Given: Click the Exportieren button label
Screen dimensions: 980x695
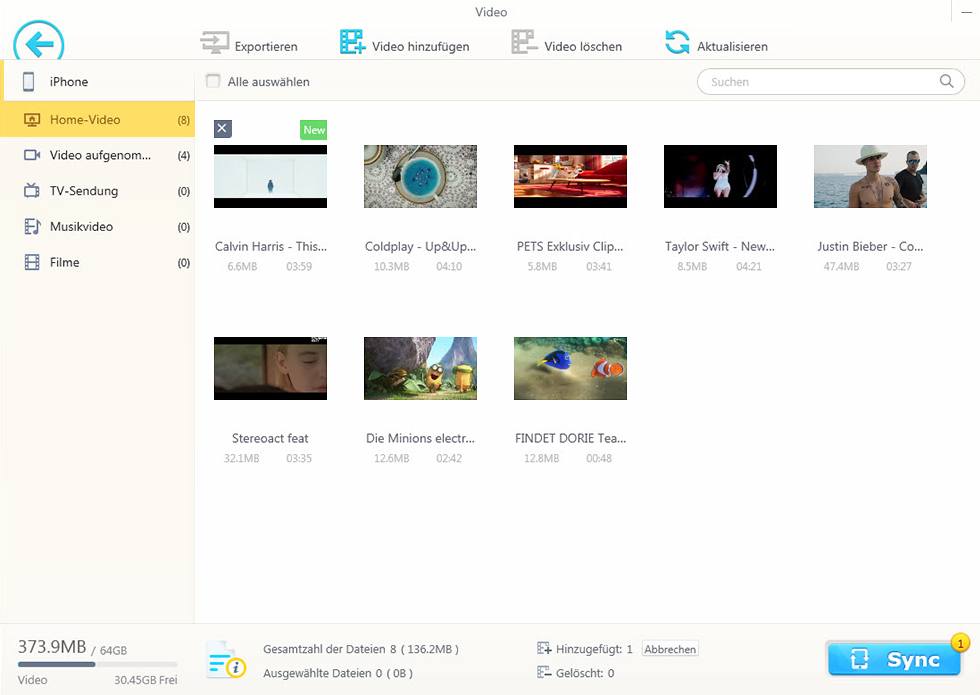Looking at the screenshot, I should tap(266, 47).
